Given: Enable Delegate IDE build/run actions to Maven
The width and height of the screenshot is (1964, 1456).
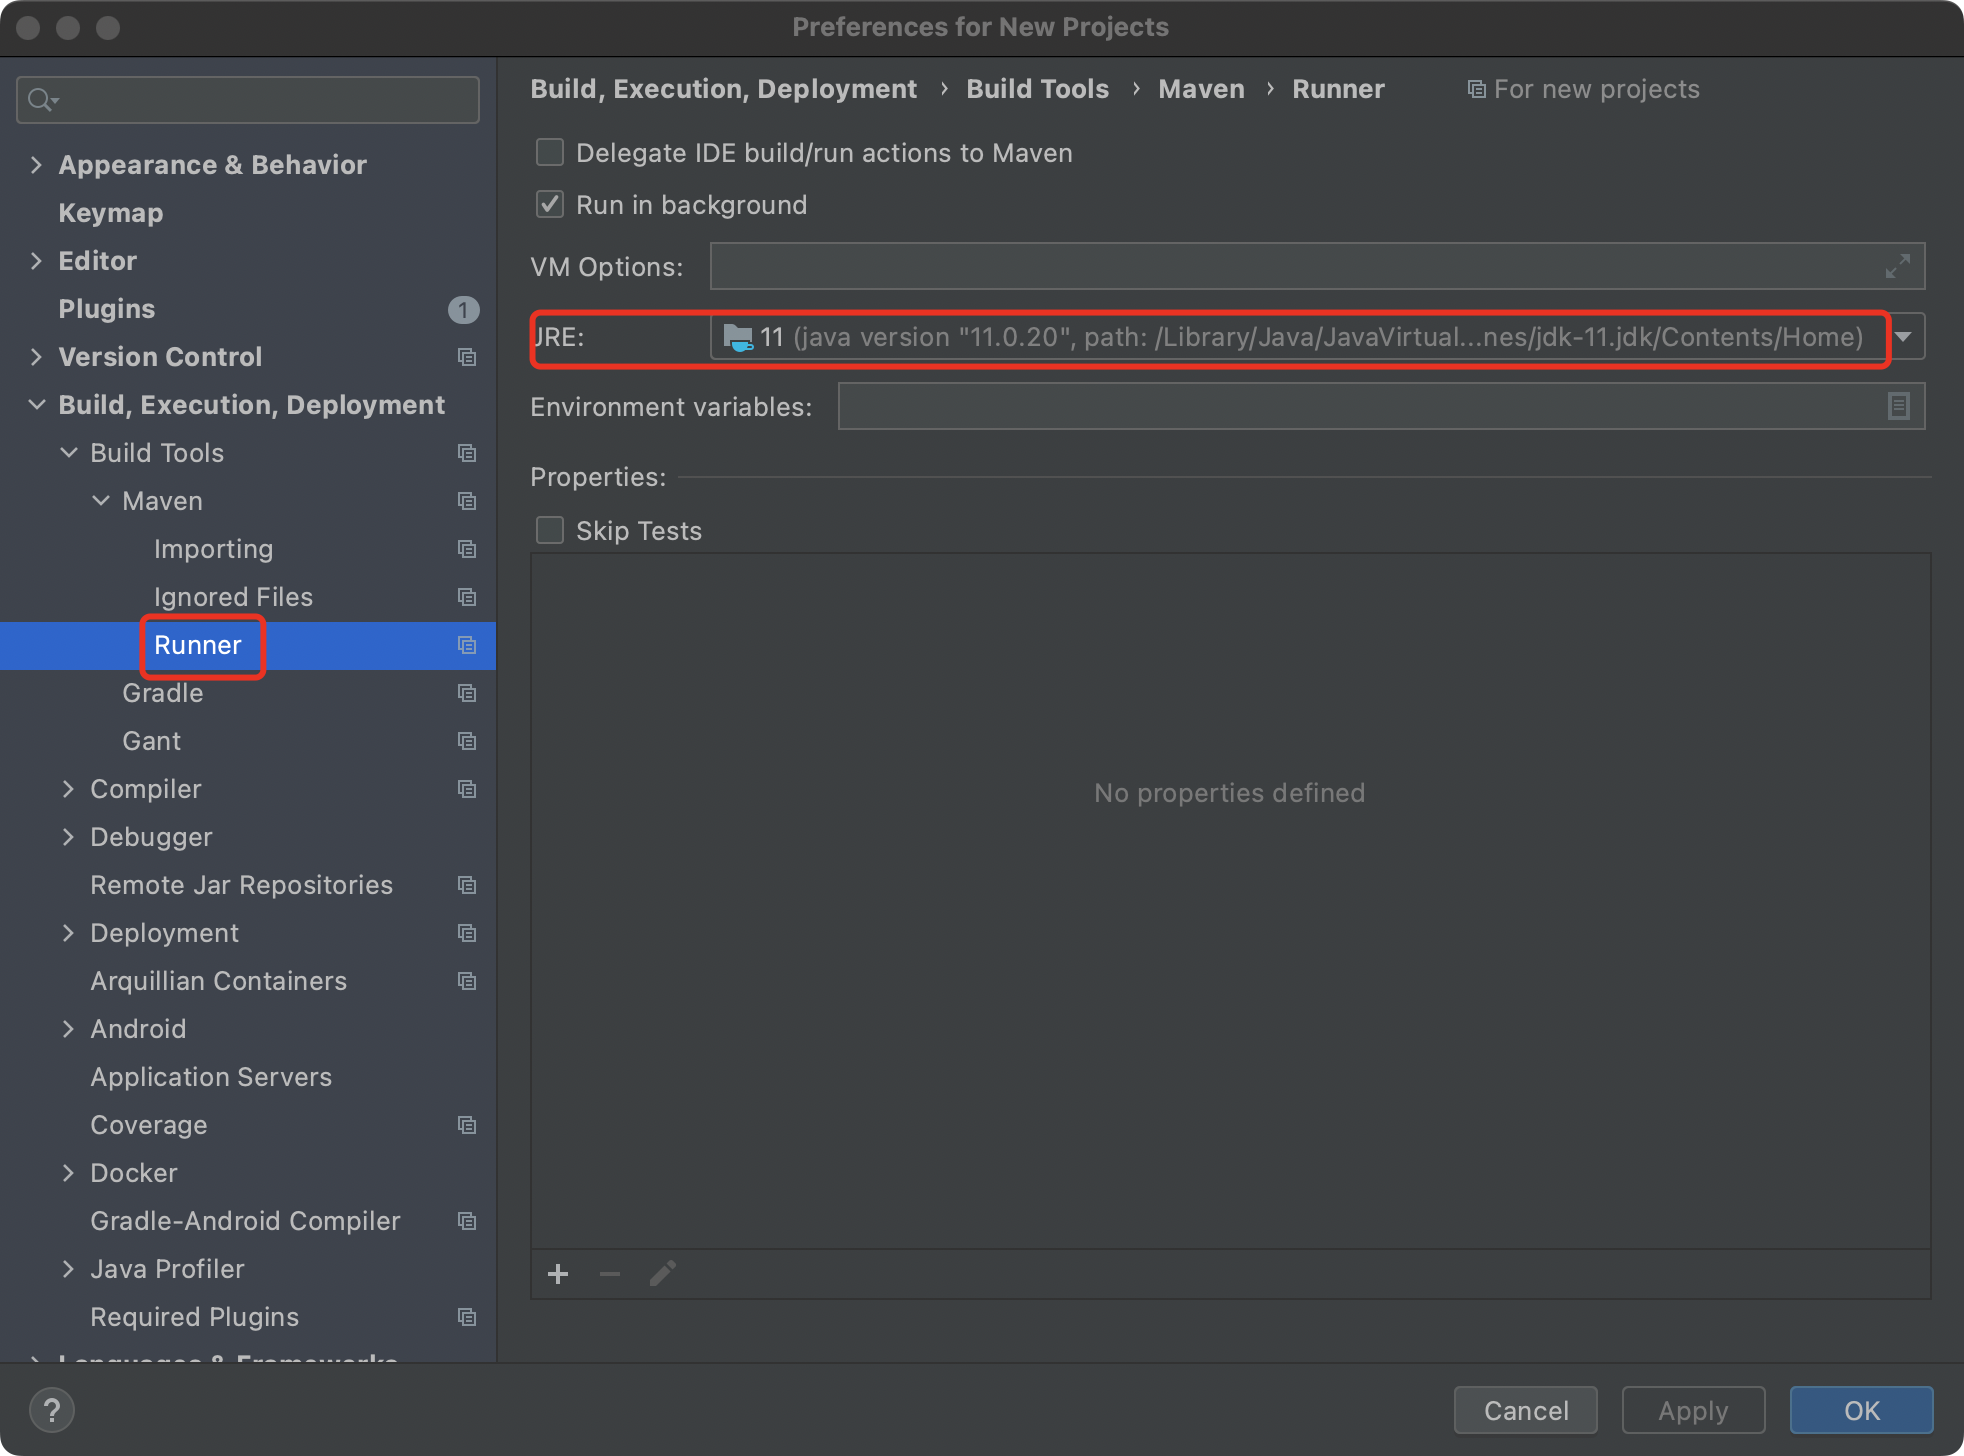Looking at the screenshot, I should point(550,152).
